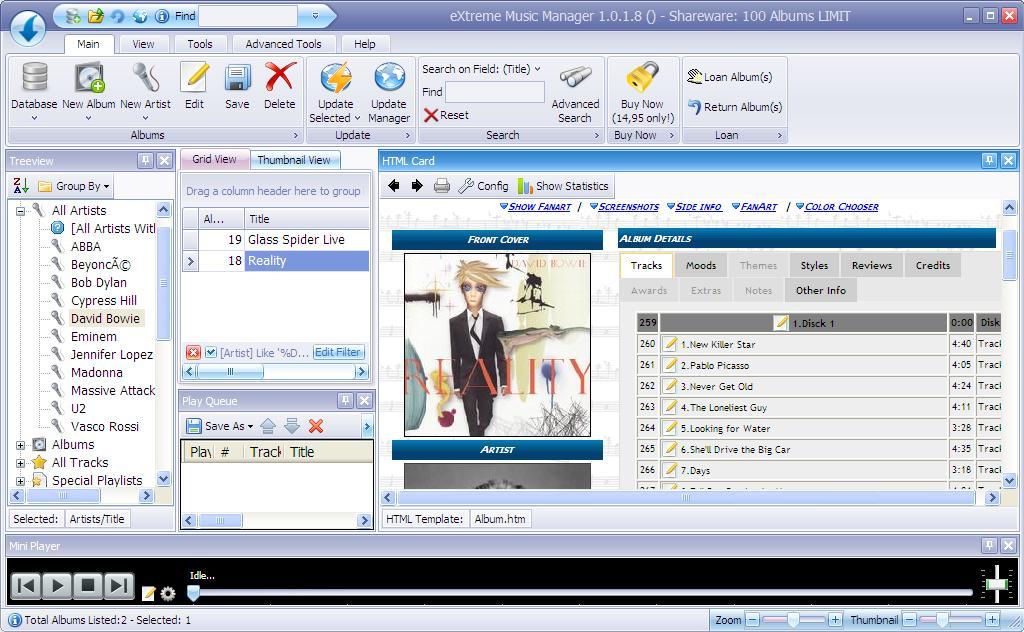
Task: Select David Bowie in the Treeview
Action: 109,318
